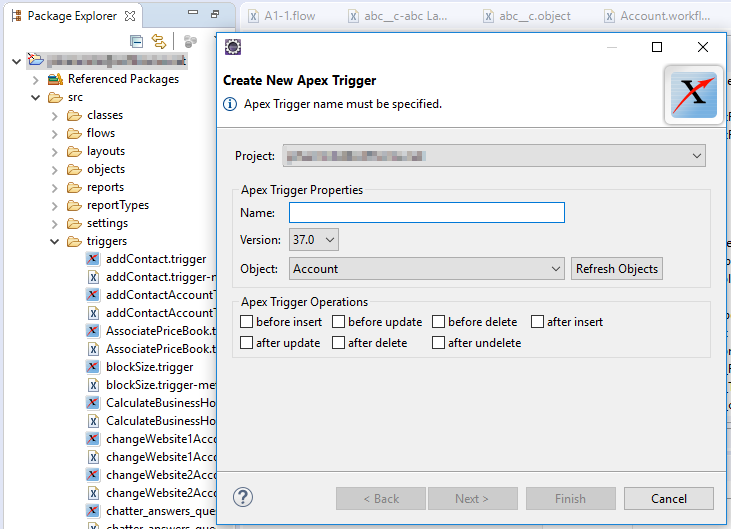Expand the classes folder
731x529 pixels.
pyautogui.click(x=55, y=116)
